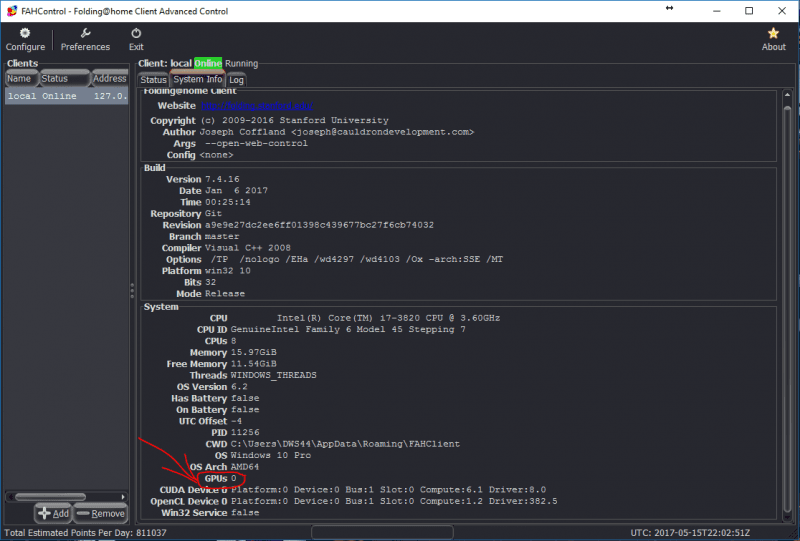Click the Memory value 15.97GiB

pos(254,352)
